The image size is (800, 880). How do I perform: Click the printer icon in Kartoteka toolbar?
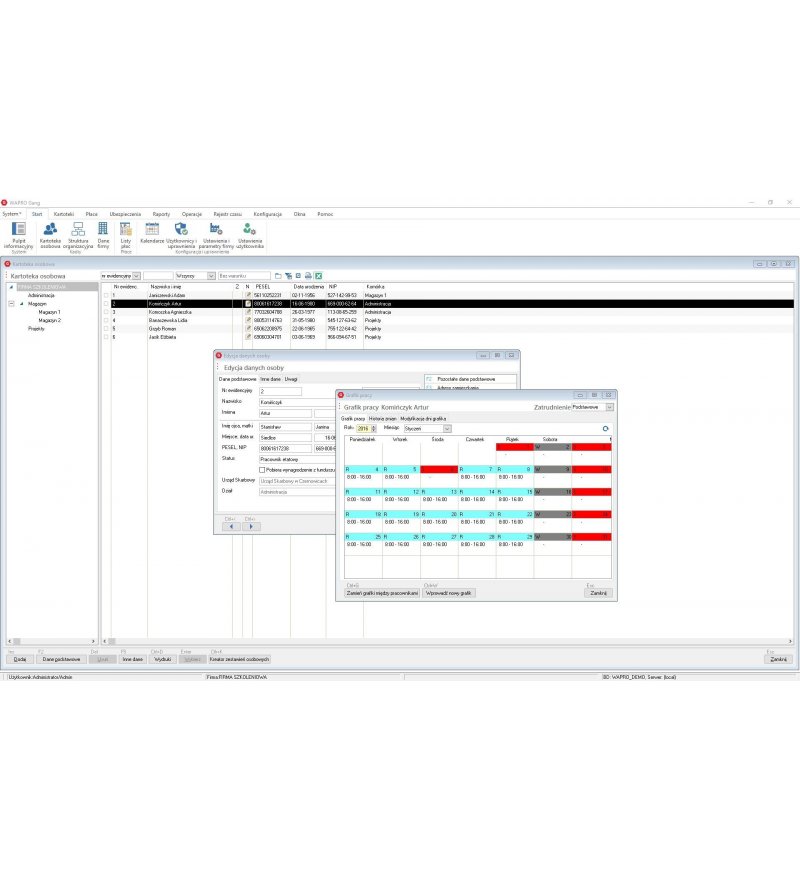(308, 276)
